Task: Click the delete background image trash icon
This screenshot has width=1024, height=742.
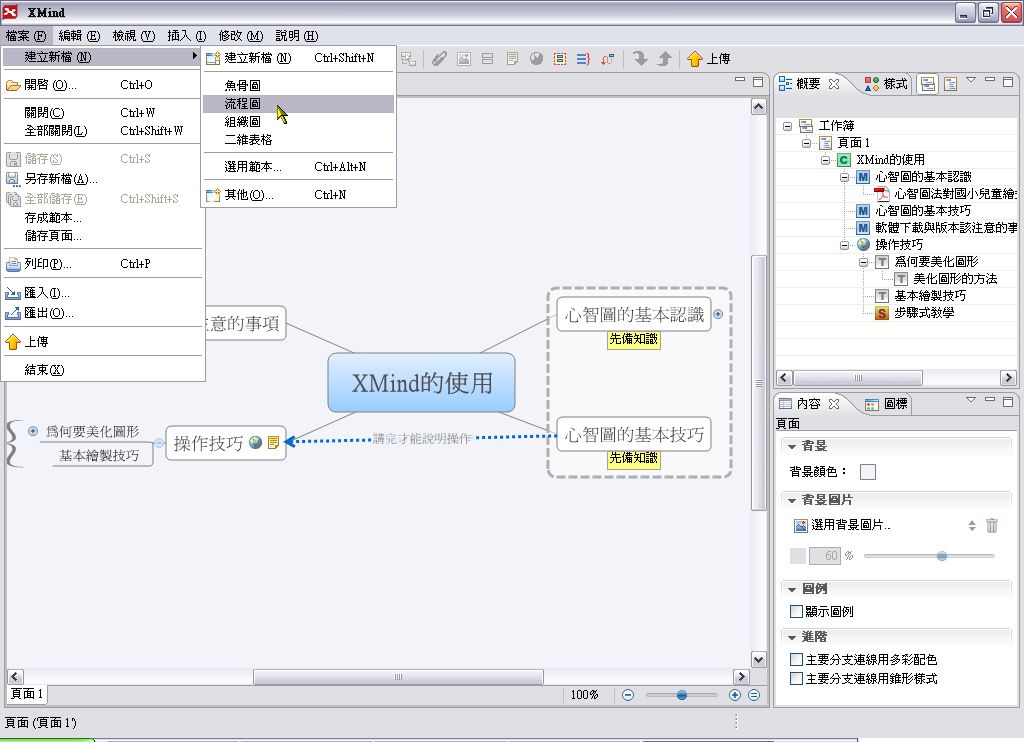Action: coord(991,525)
